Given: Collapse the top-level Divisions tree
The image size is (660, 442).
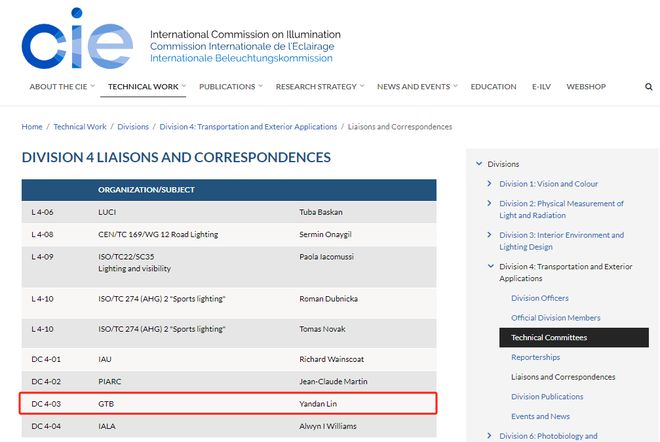Looking at the screenshot, I should 479,163.
